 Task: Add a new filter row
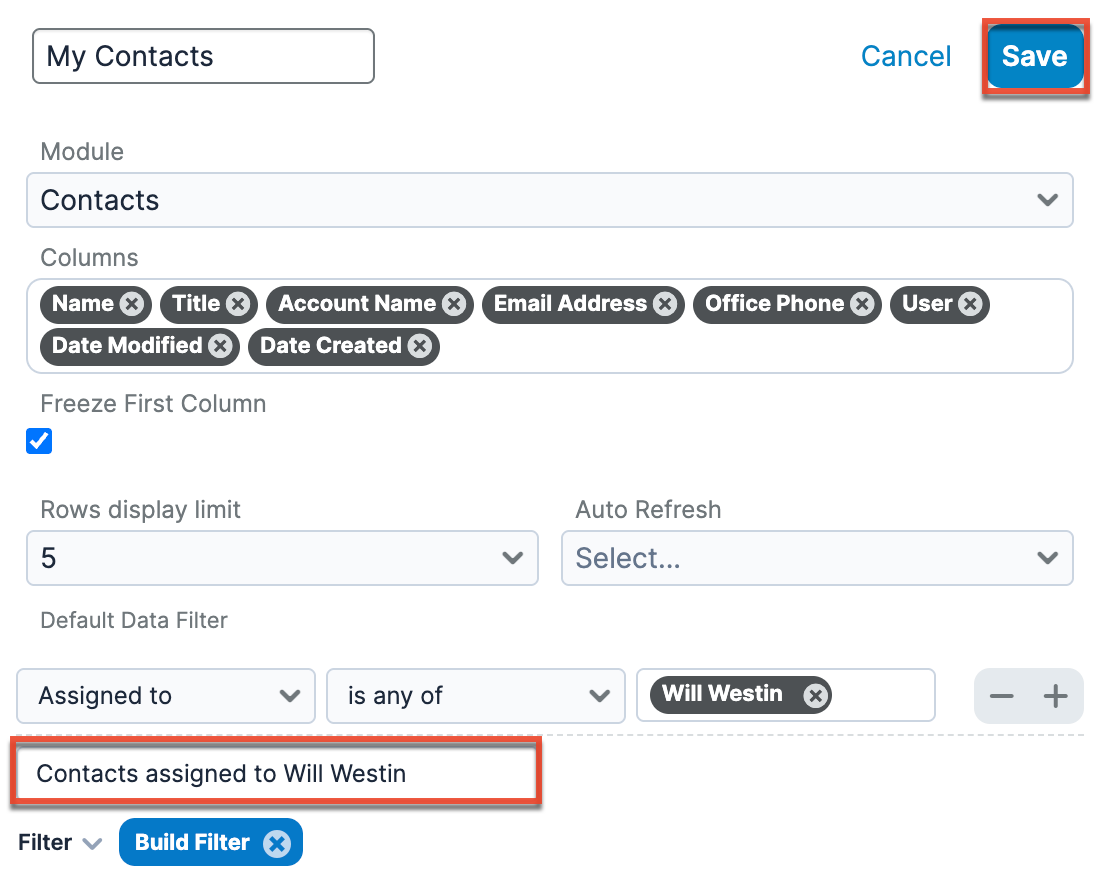coord(1056,696)
